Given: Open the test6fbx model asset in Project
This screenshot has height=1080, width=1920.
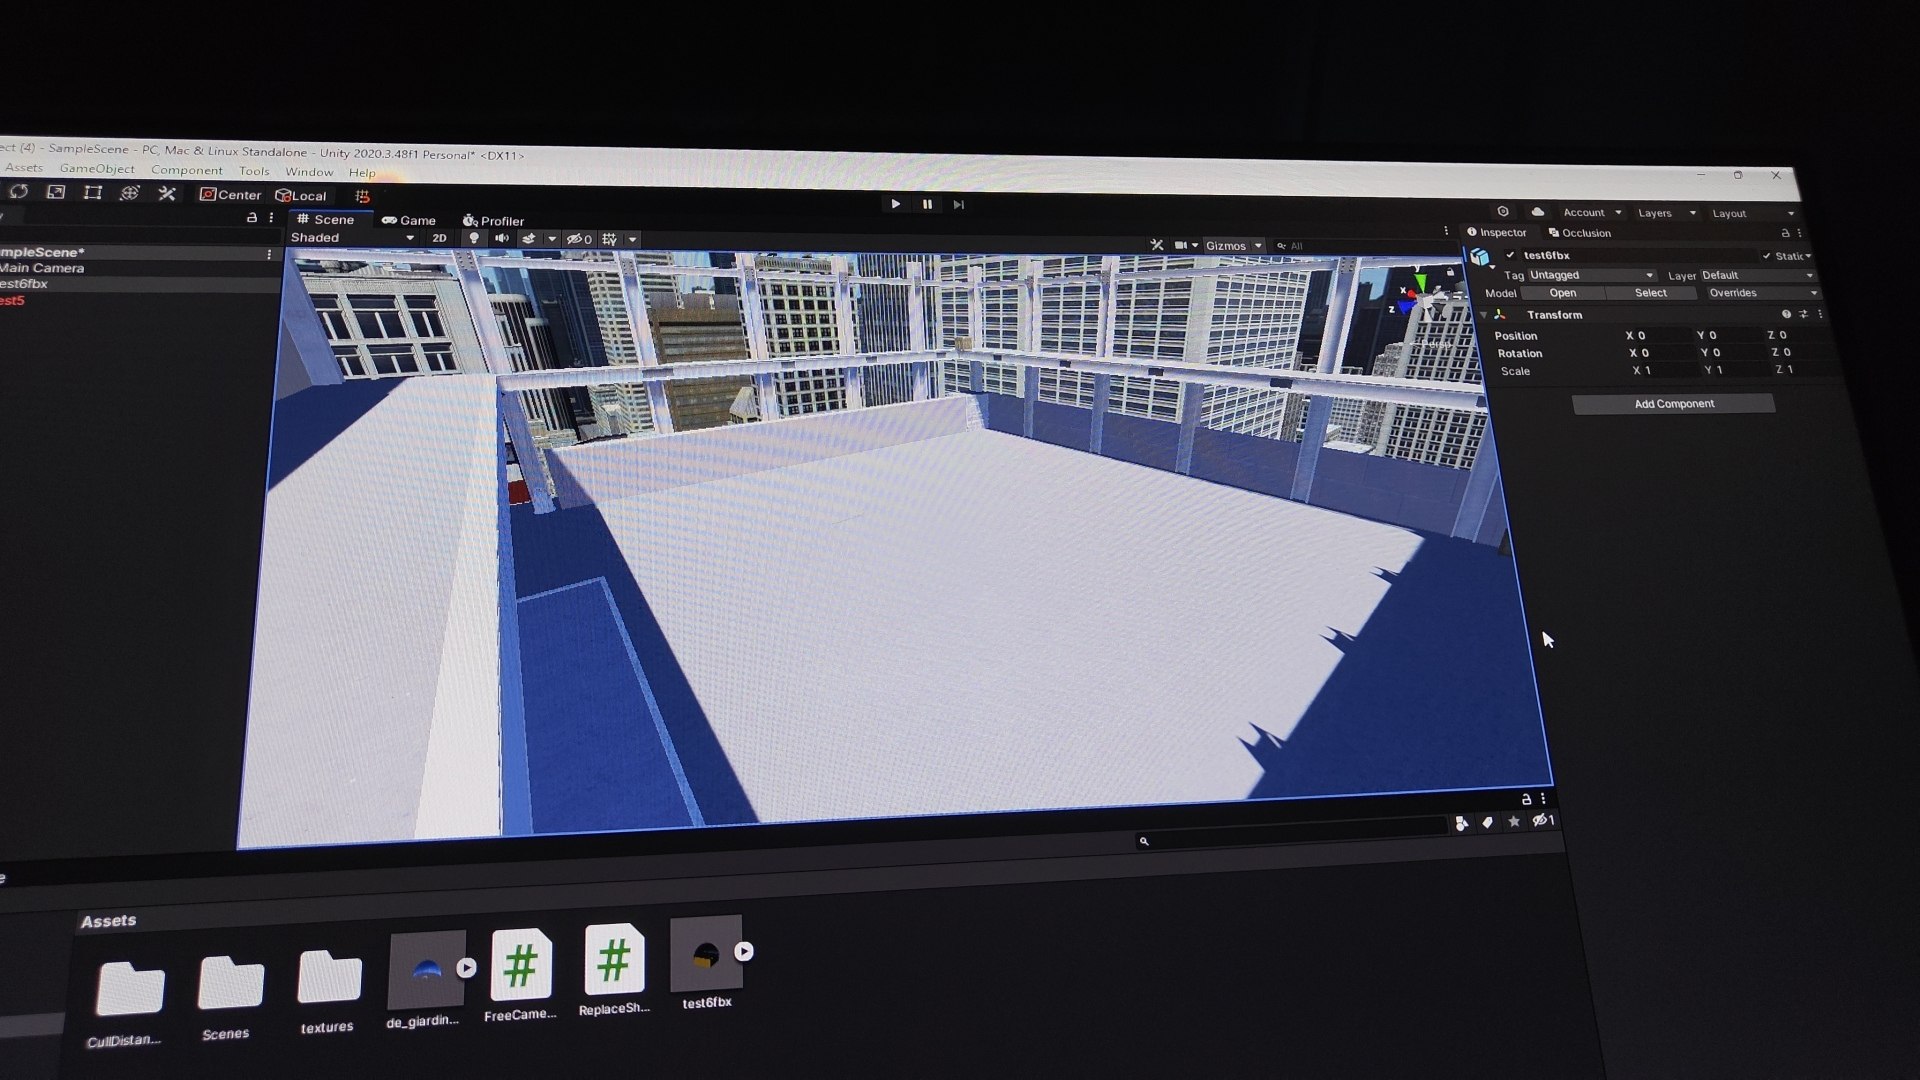Looking at the screenshot, I should coord(707,964).
